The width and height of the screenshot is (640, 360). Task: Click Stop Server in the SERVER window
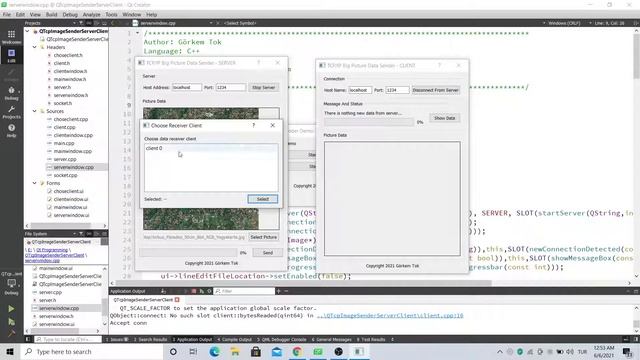(264, 87)
